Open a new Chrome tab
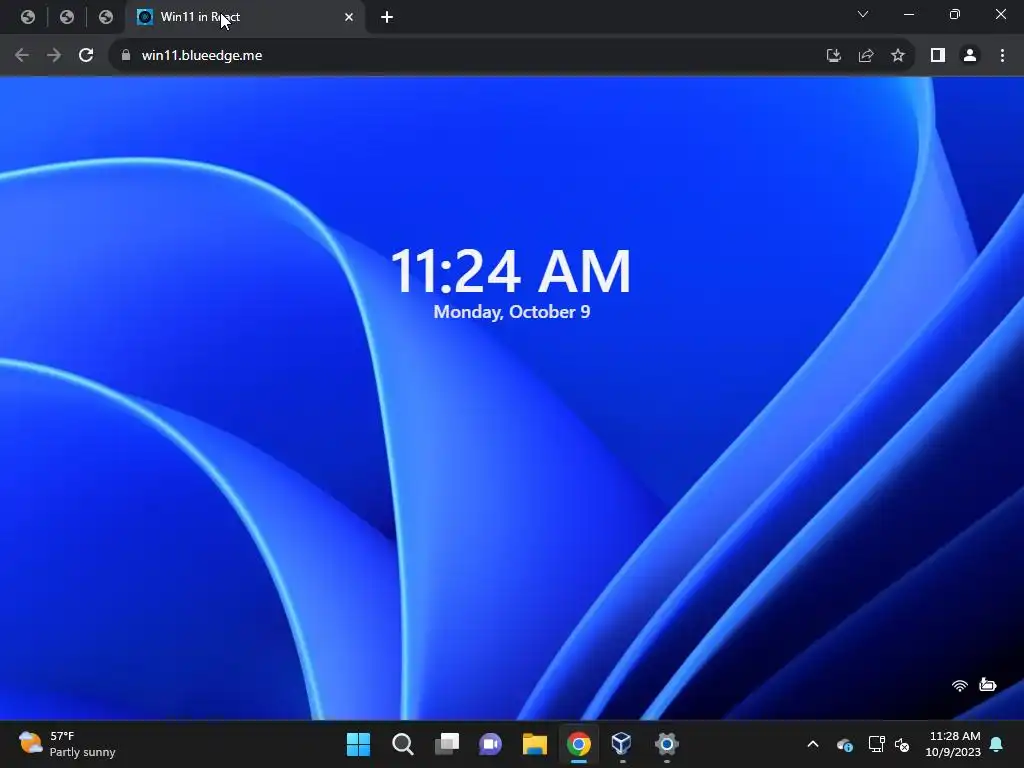 387,17
